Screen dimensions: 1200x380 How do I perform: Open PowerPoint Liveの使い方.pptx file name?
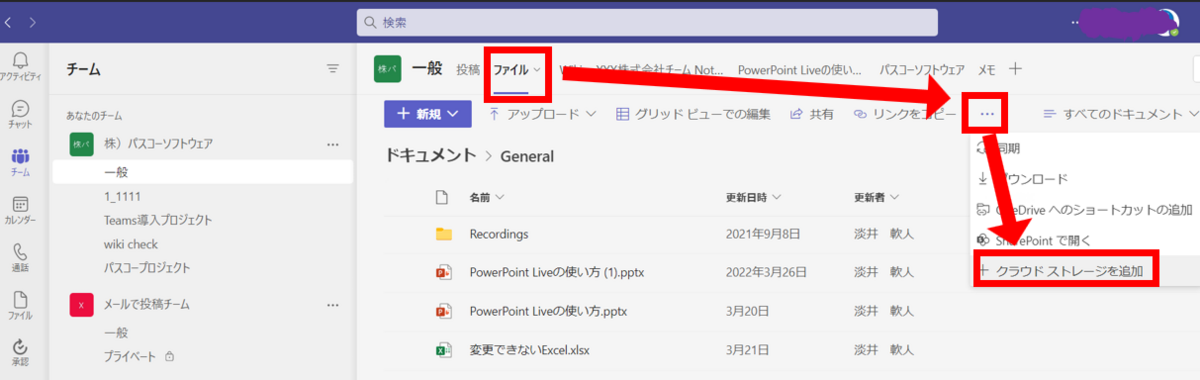(549, 311)
